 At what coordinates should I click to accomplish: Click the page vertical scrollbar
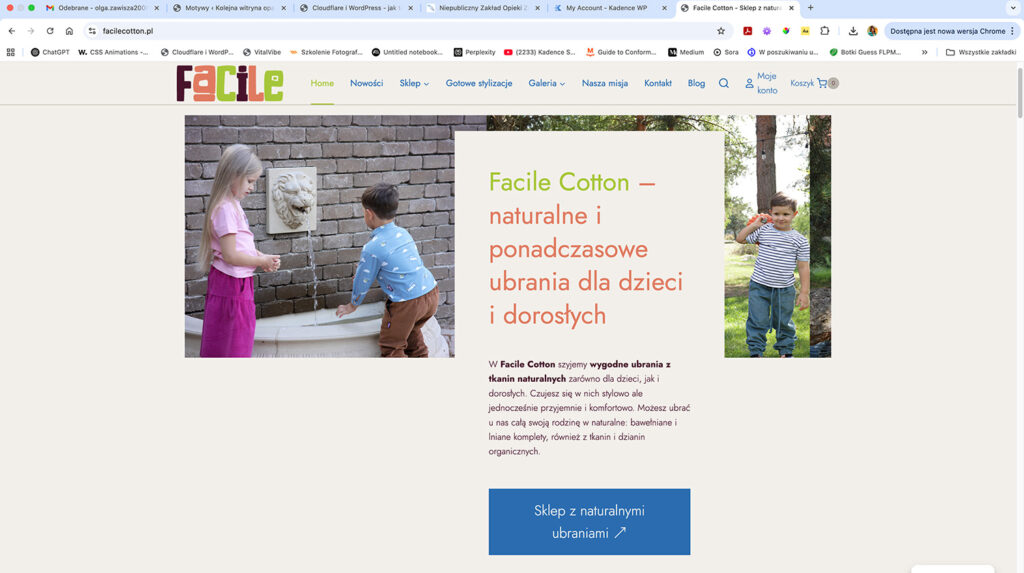tap(1019, 91)
